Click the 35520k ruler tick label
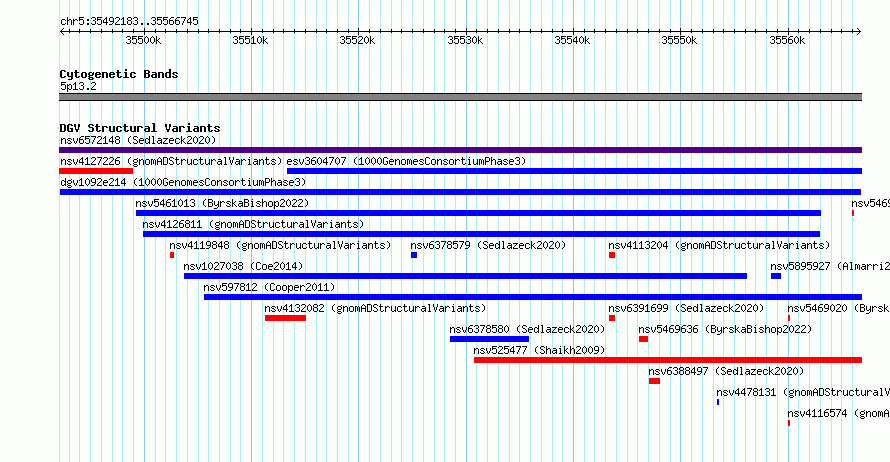This screenshot has height=462, width=890. 357,41
